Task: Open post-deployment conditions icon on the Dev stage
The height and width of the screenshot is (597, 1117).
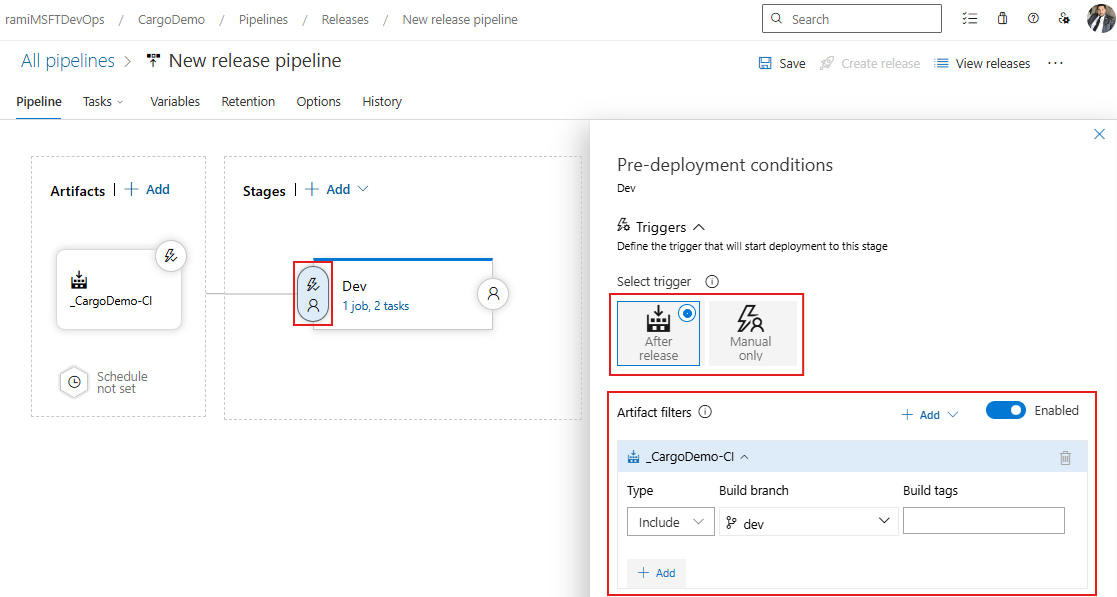Action: click(x=492, y=293)
